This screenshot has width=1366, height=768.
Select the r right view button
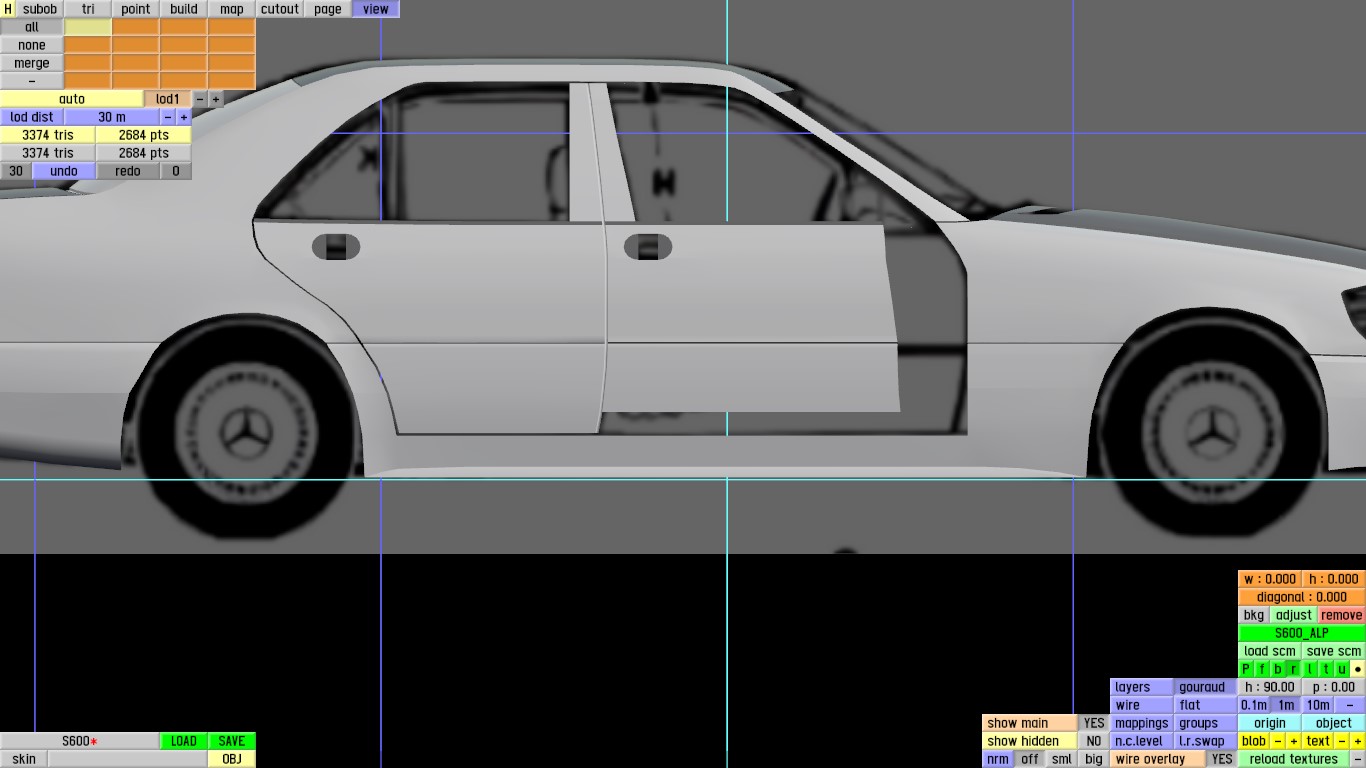click(x=1294, y=669)
